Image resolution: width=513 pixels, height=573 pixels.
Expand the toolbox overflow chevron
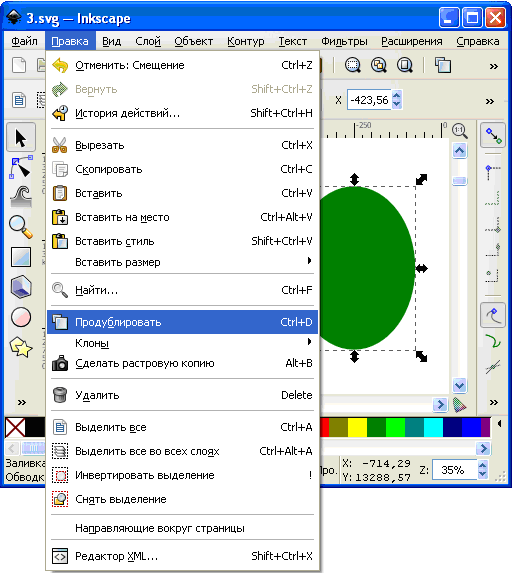pos(22,402)
